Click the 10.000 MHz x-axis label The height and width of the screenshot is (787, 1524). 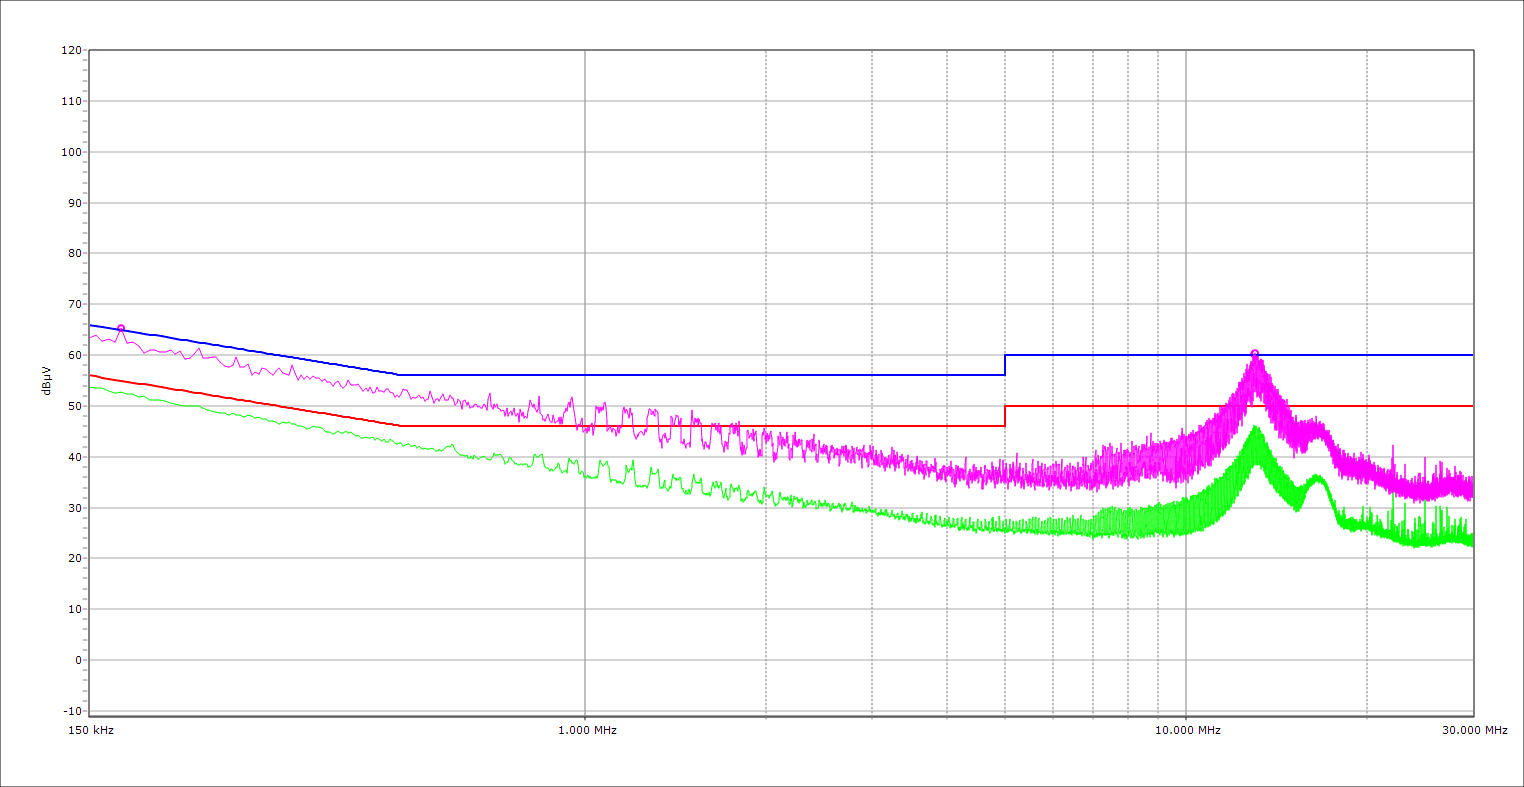pos(1187,730)
